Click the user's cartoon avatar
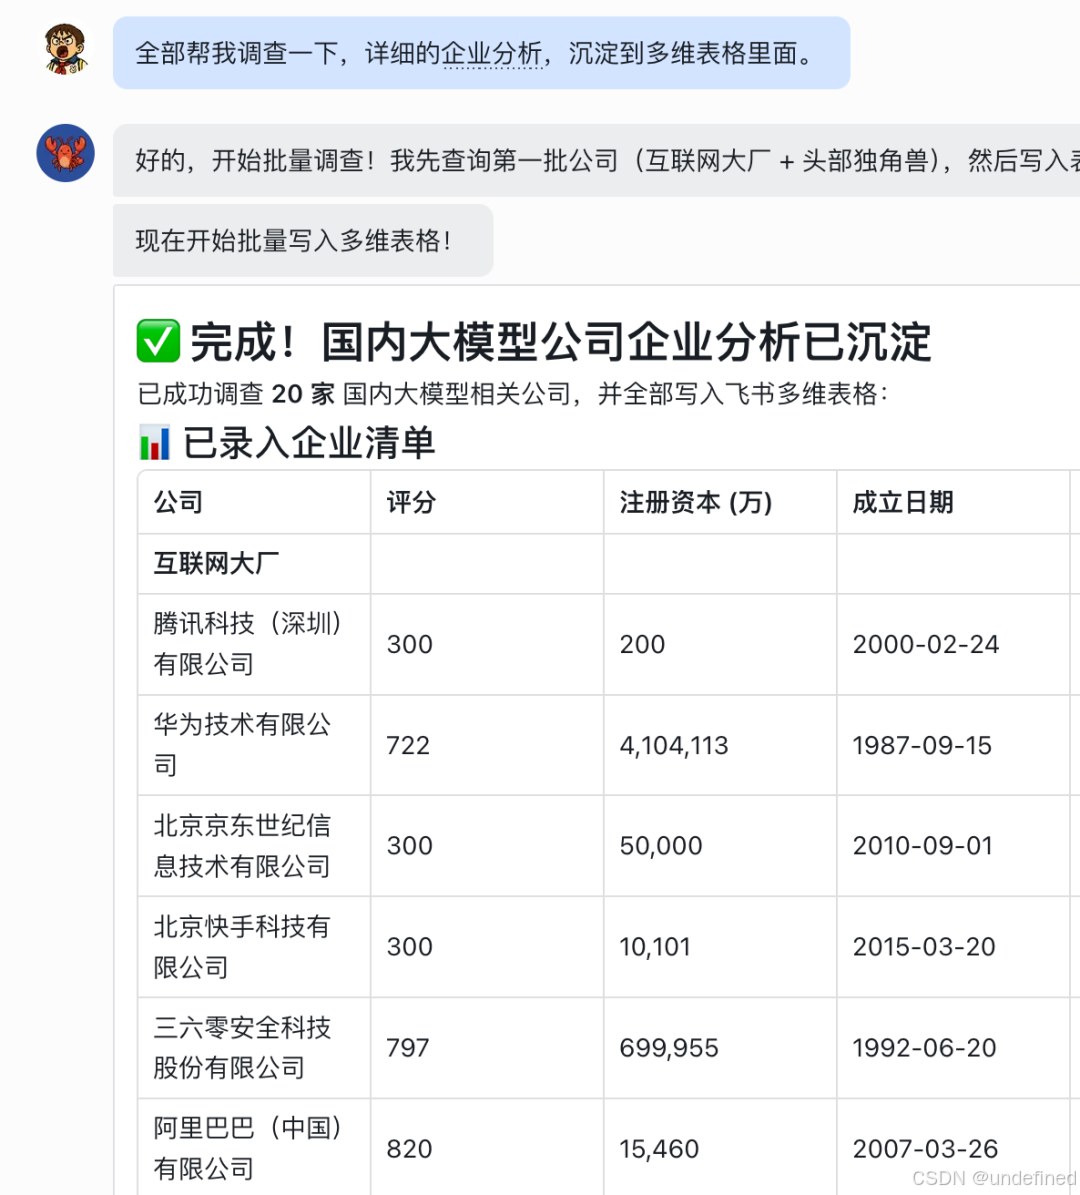 [66, 49]
